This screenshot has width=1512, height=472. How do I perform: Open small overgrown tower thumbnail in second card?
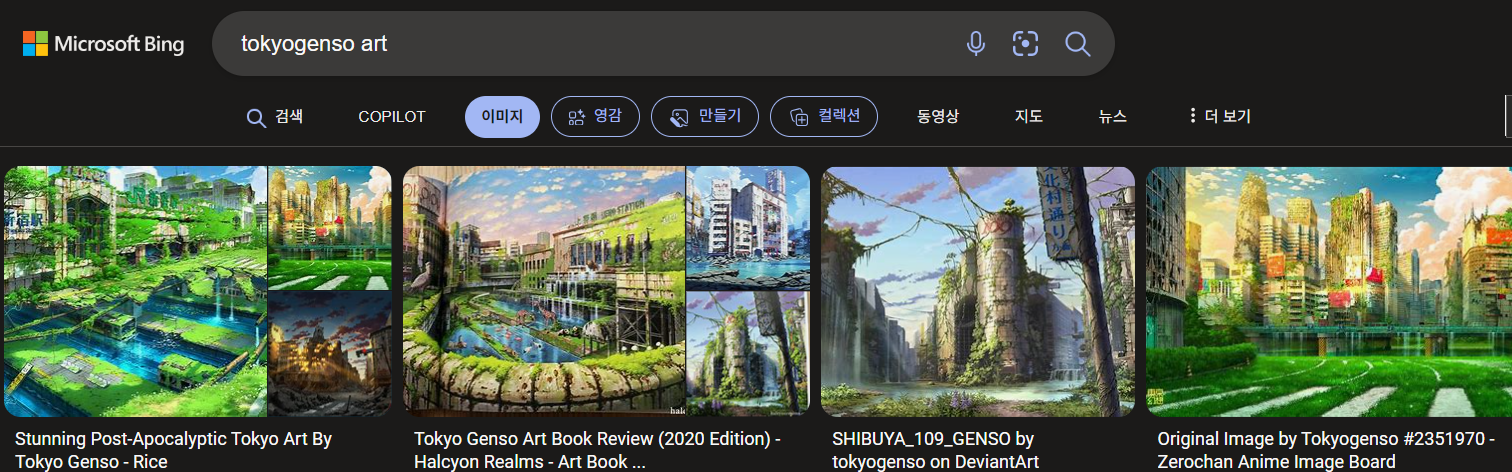(x=748, y=354)
